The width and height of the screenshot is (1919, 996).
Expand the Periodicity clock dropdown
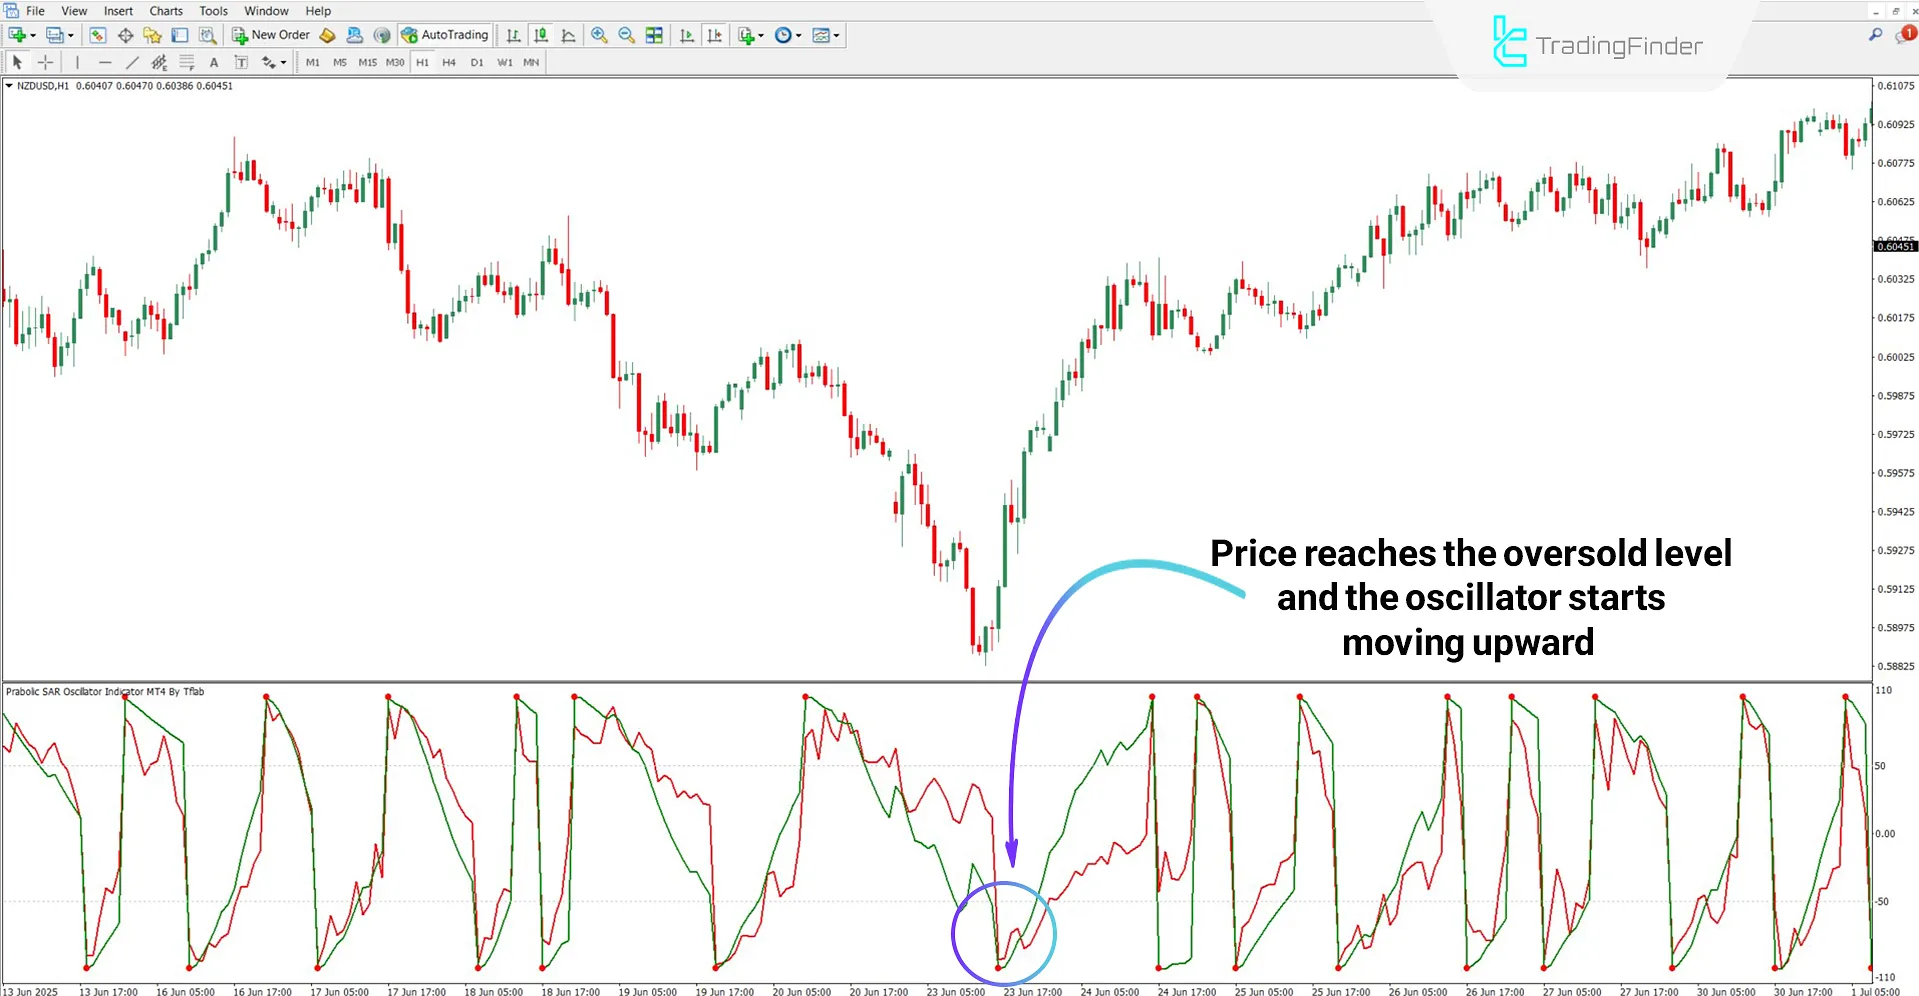798,35
